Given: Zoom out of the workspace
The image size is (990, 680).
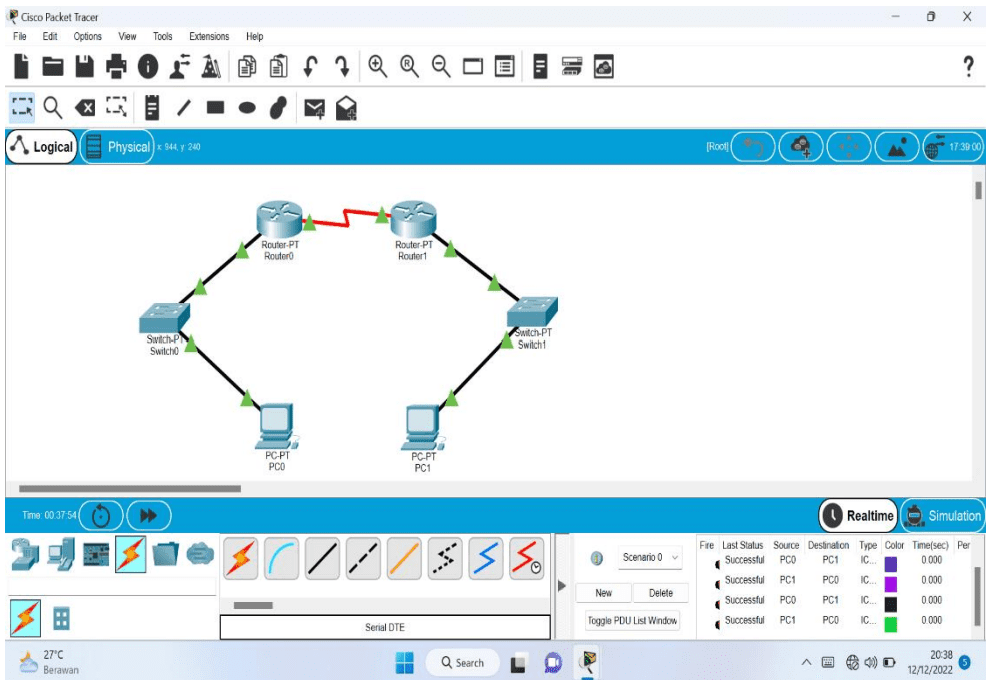Looking at the screenshot, I should click(x=441, y=66).
